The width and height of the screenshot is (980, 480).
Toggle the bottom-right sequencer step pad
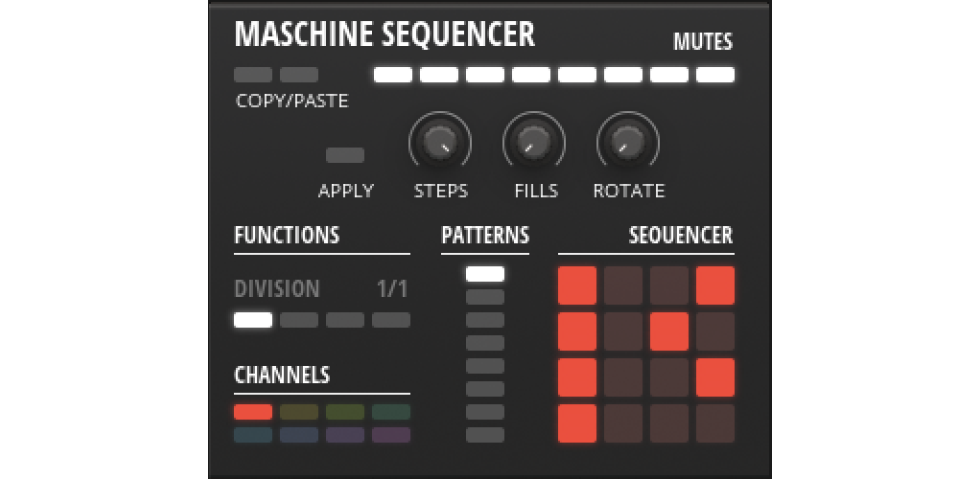coord(715,423)
